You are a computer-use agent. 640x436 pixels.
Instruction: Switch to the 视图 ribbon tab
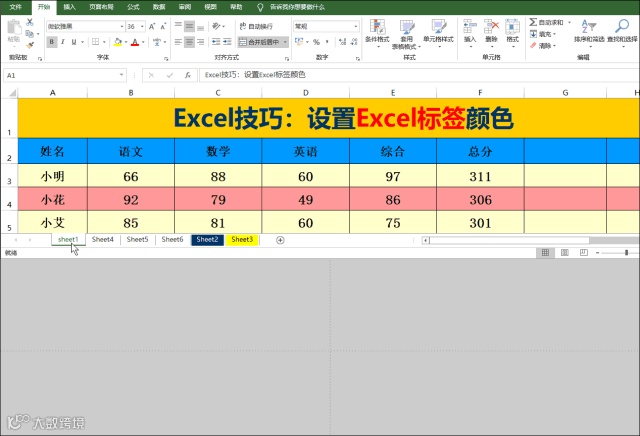point(210,7)
